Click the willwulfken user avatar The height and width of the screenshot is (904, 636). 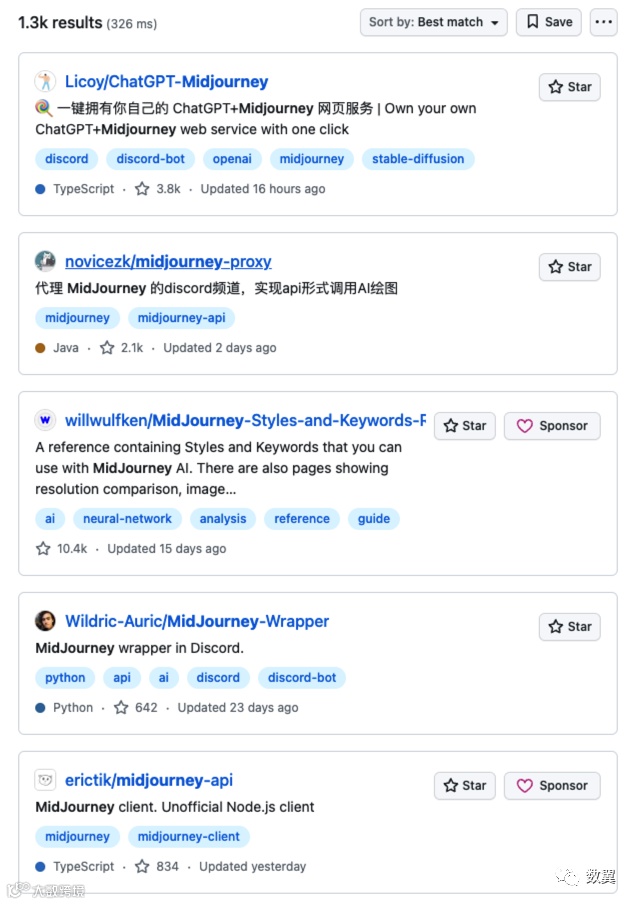[x=45, y=420]
